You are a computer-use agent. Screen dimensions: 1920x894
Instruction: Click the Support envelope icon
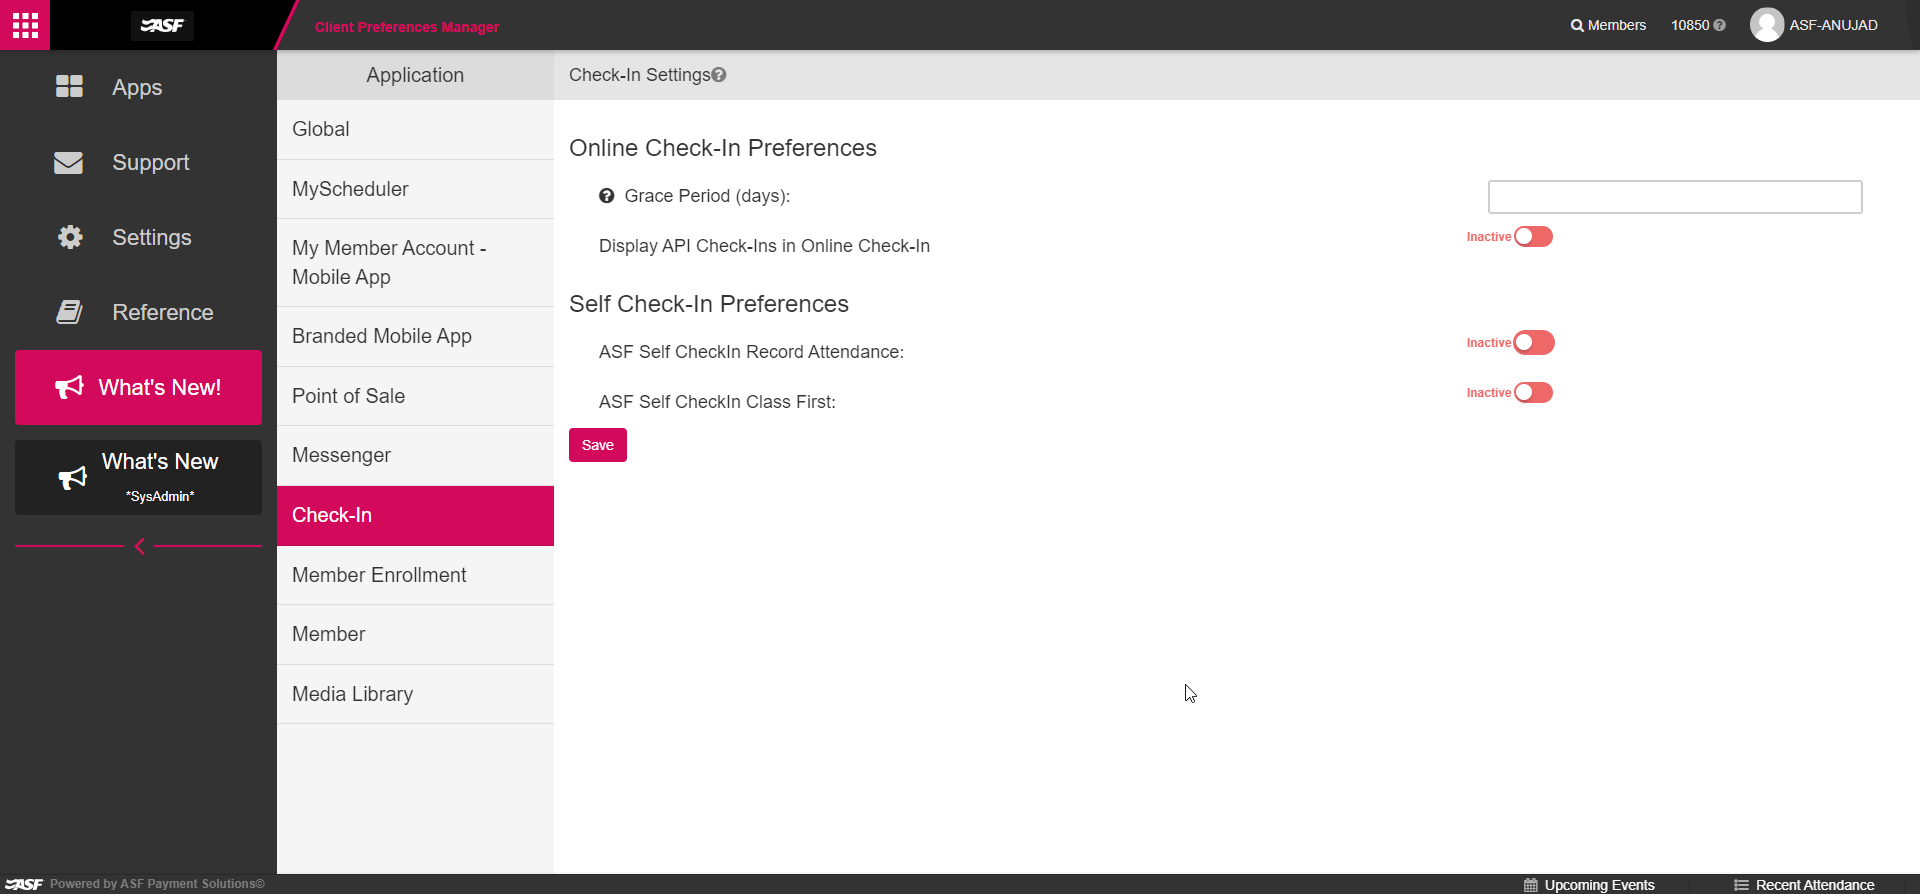(x=69, y=162)
